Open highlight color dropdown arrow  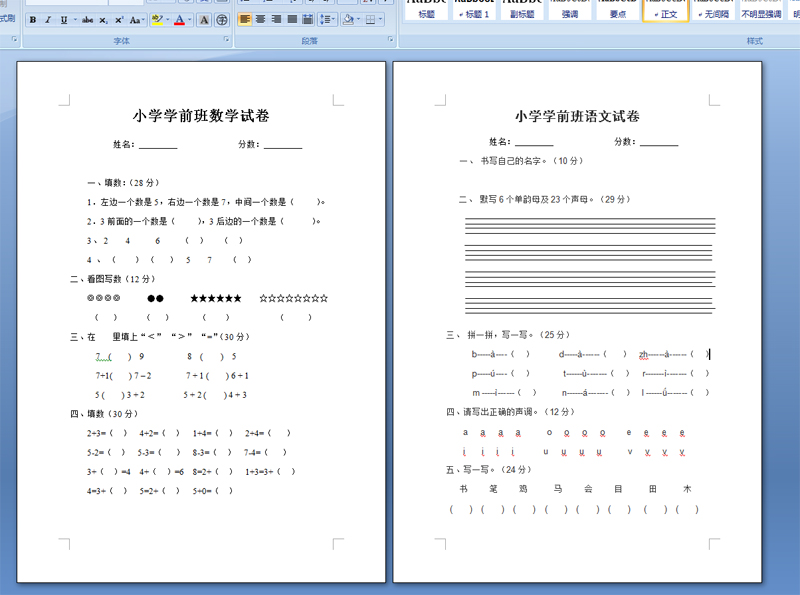(x=167, y=20)
